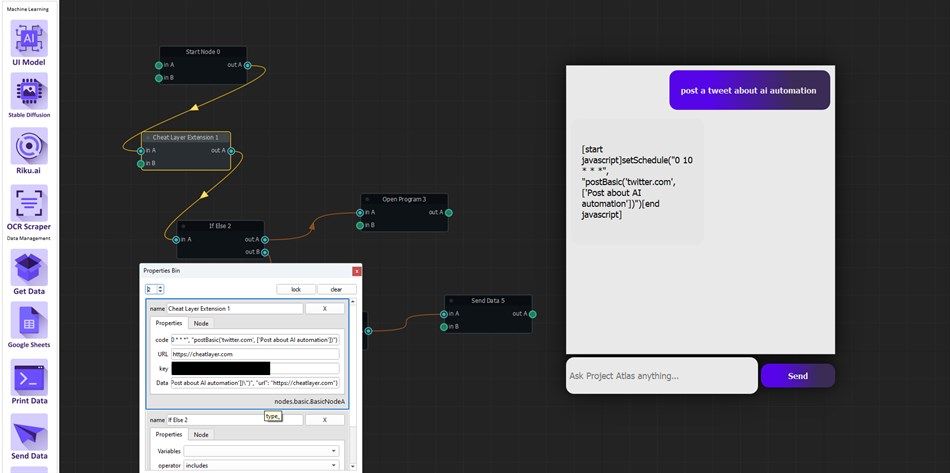Click the If Else 2 out A port
The image size is (950, 473).
point(265,240)
